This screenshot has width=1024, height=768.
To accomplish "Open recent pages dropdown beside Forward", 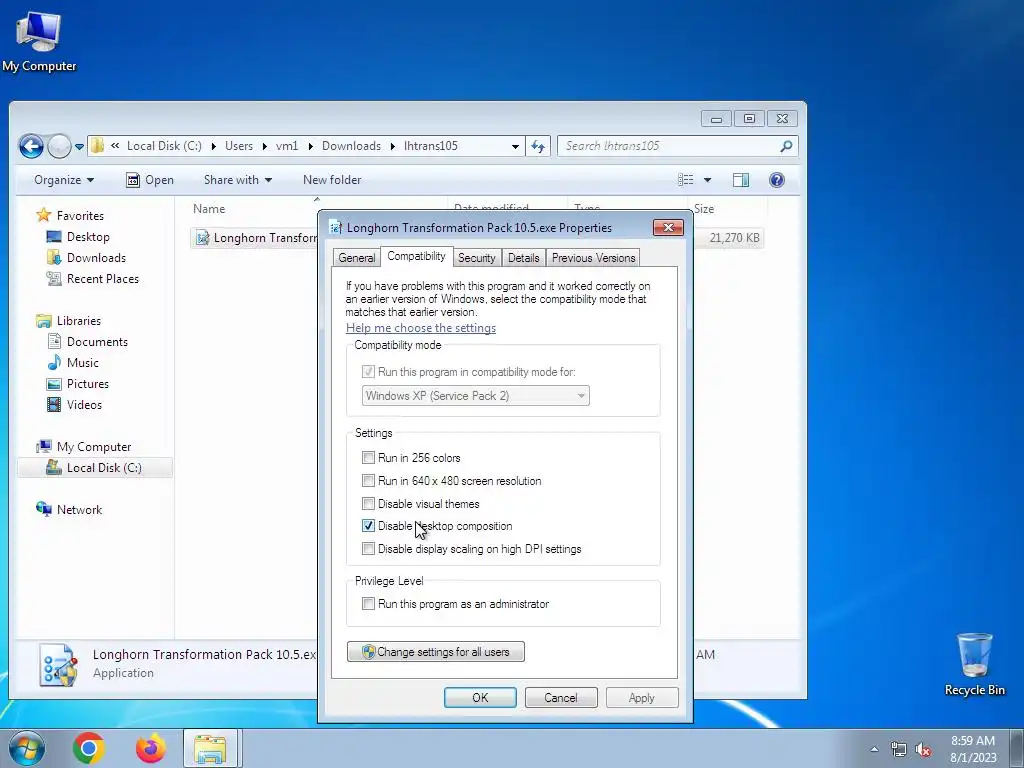I will tap(79, 147).
